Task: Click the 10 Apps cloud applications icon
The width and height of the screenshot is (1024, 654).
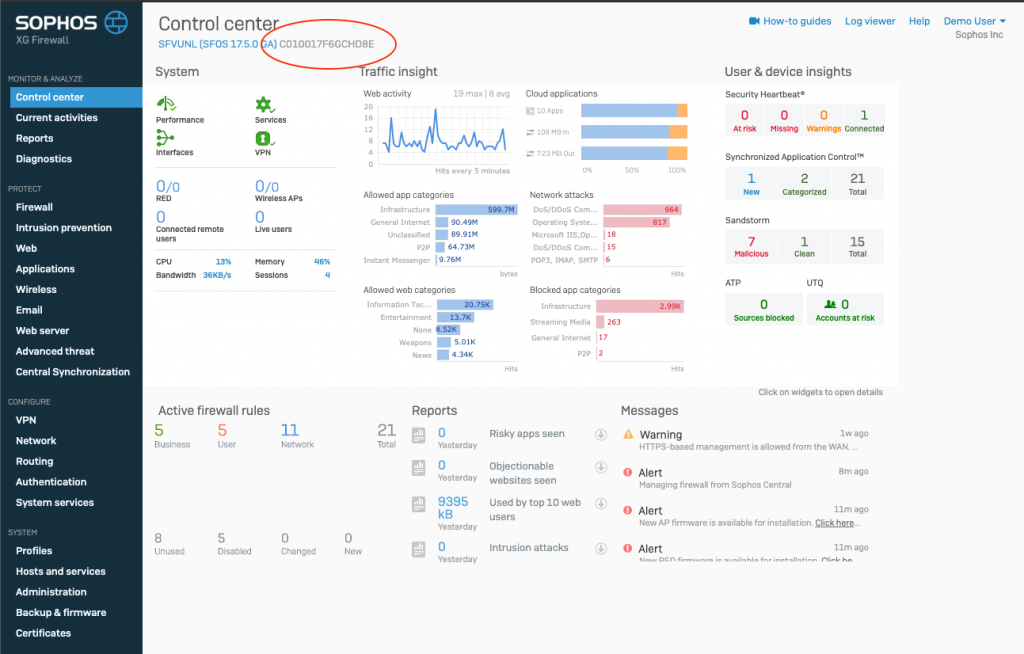Action: [x=530, y=111]
